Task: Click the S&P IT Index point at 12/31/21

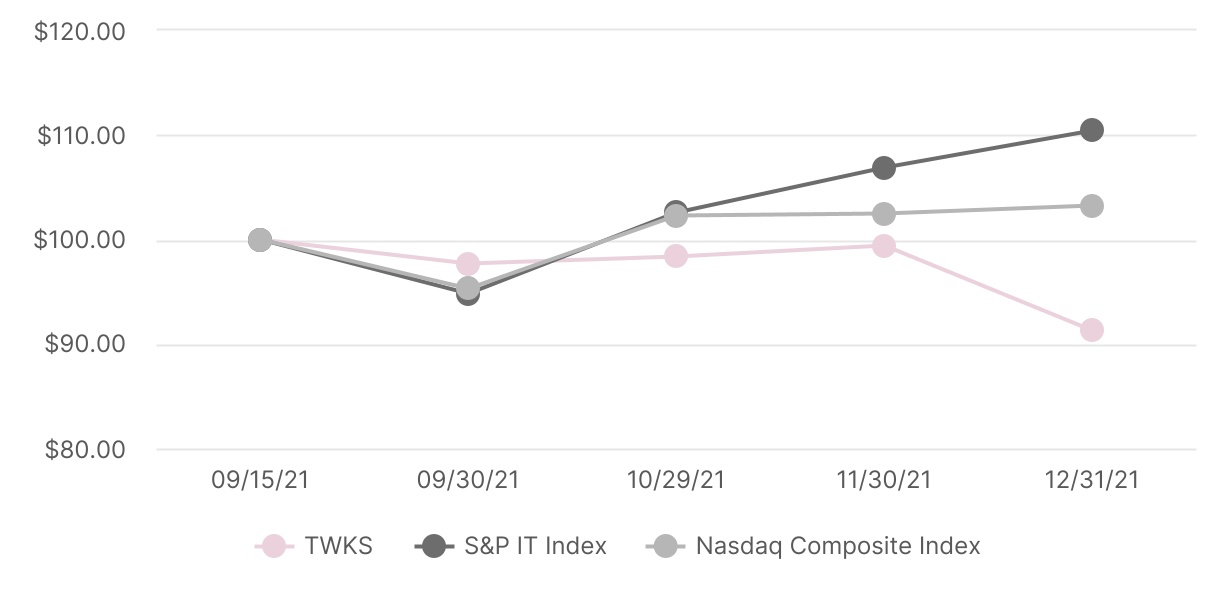Action: 1092,130
